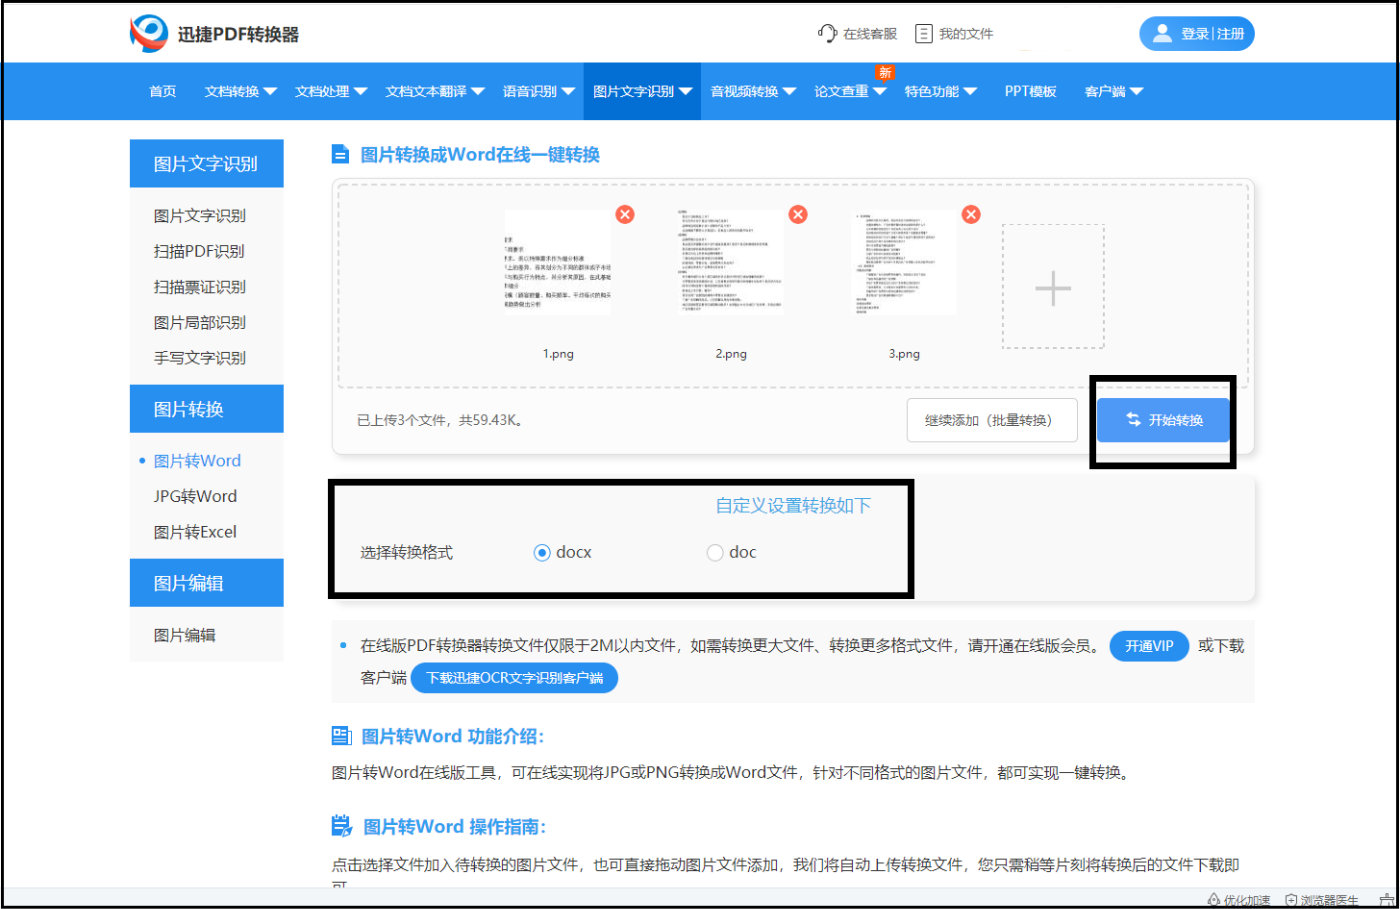1400x909 pixels.
Task: Expand the 文档转换 dropdown menu
Action: tap(238, 90)
